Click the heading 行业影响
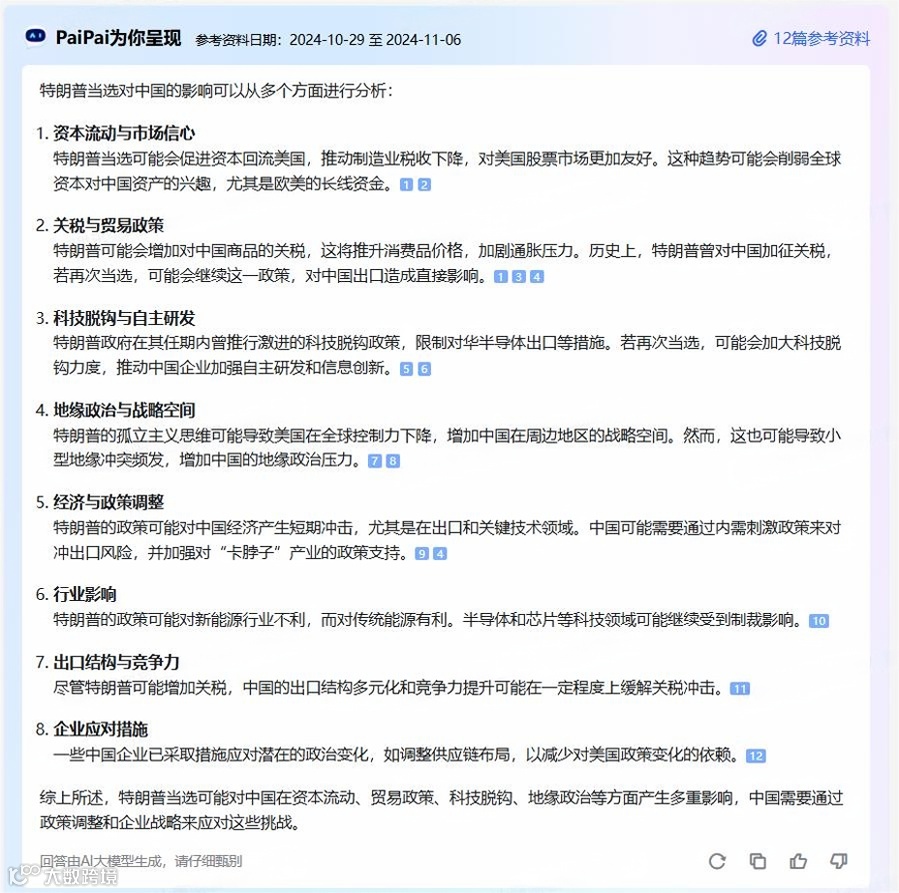The image size is (899, 893). point(85,594)
